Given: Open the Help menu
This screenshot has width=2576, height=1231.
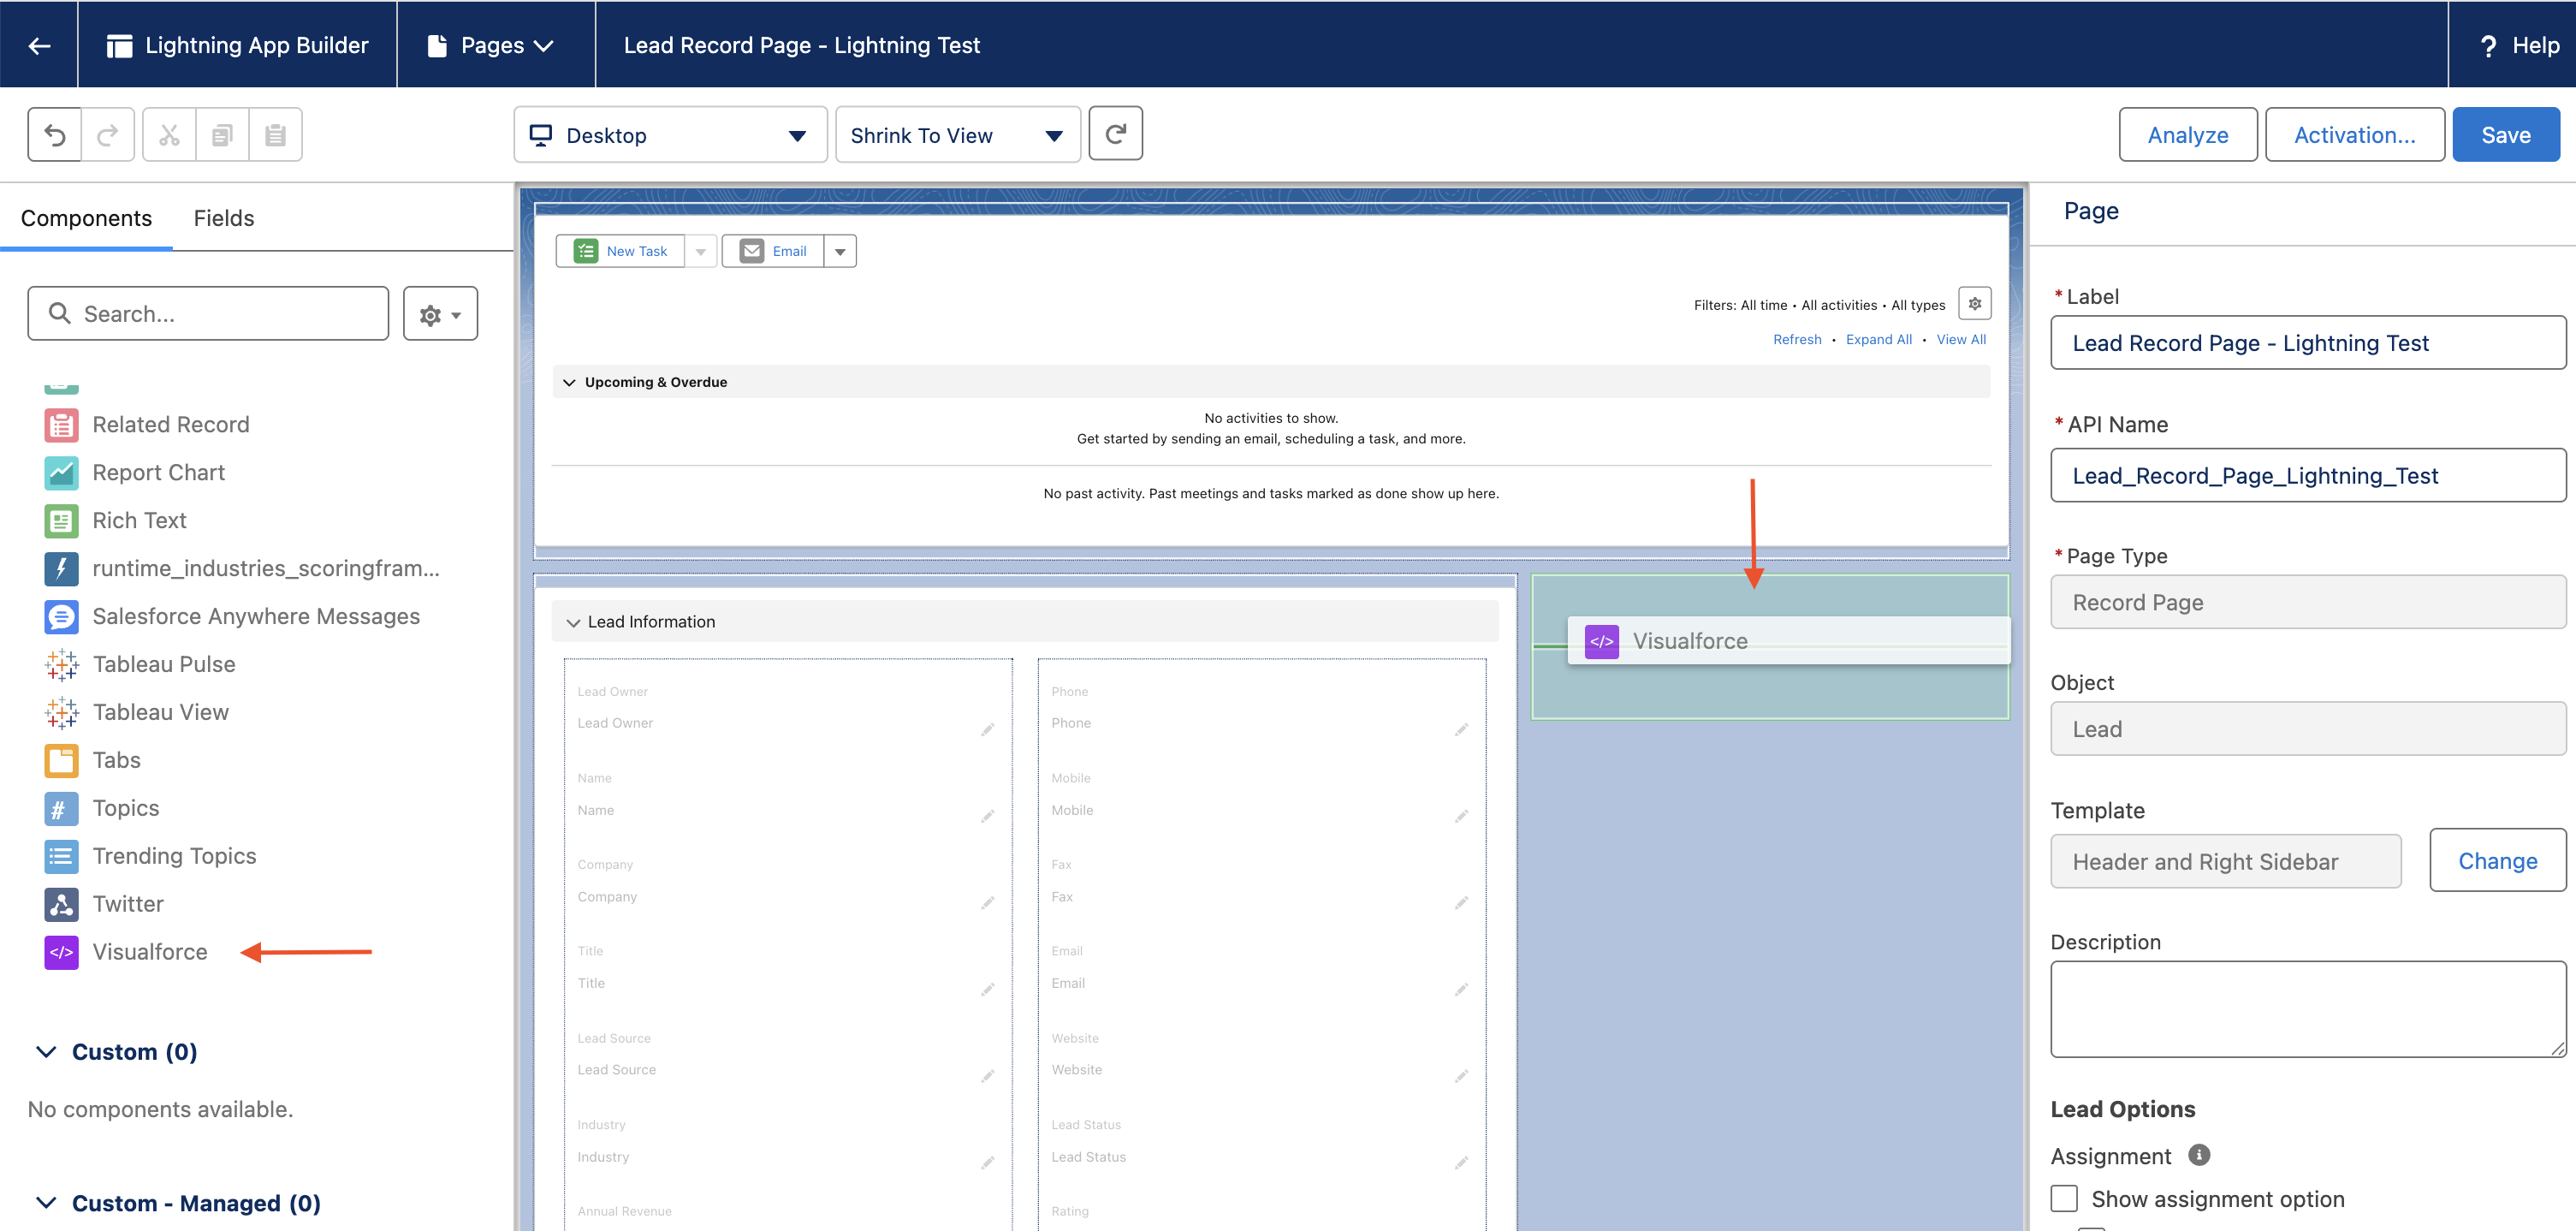Looking at the screenshot, I should (2519, 45).
